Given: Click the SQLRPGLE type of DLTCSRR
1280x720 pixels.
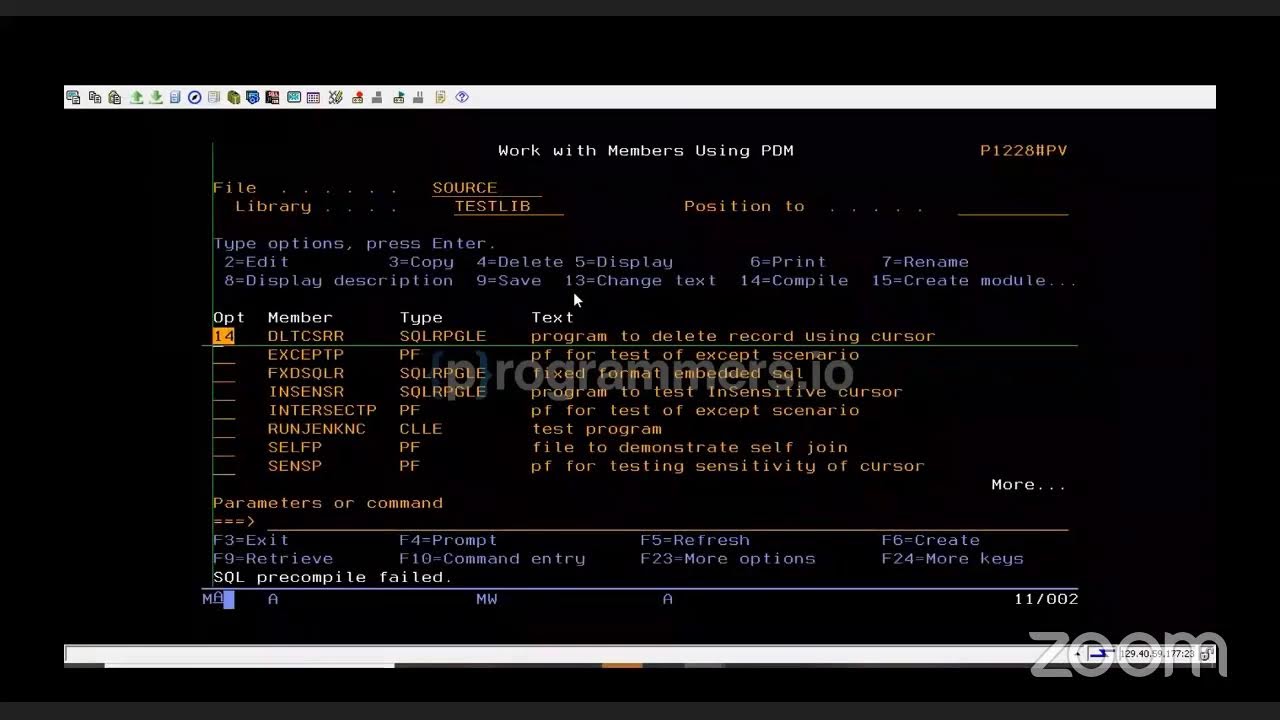Looking at the screenshot, I should [442, 336].
